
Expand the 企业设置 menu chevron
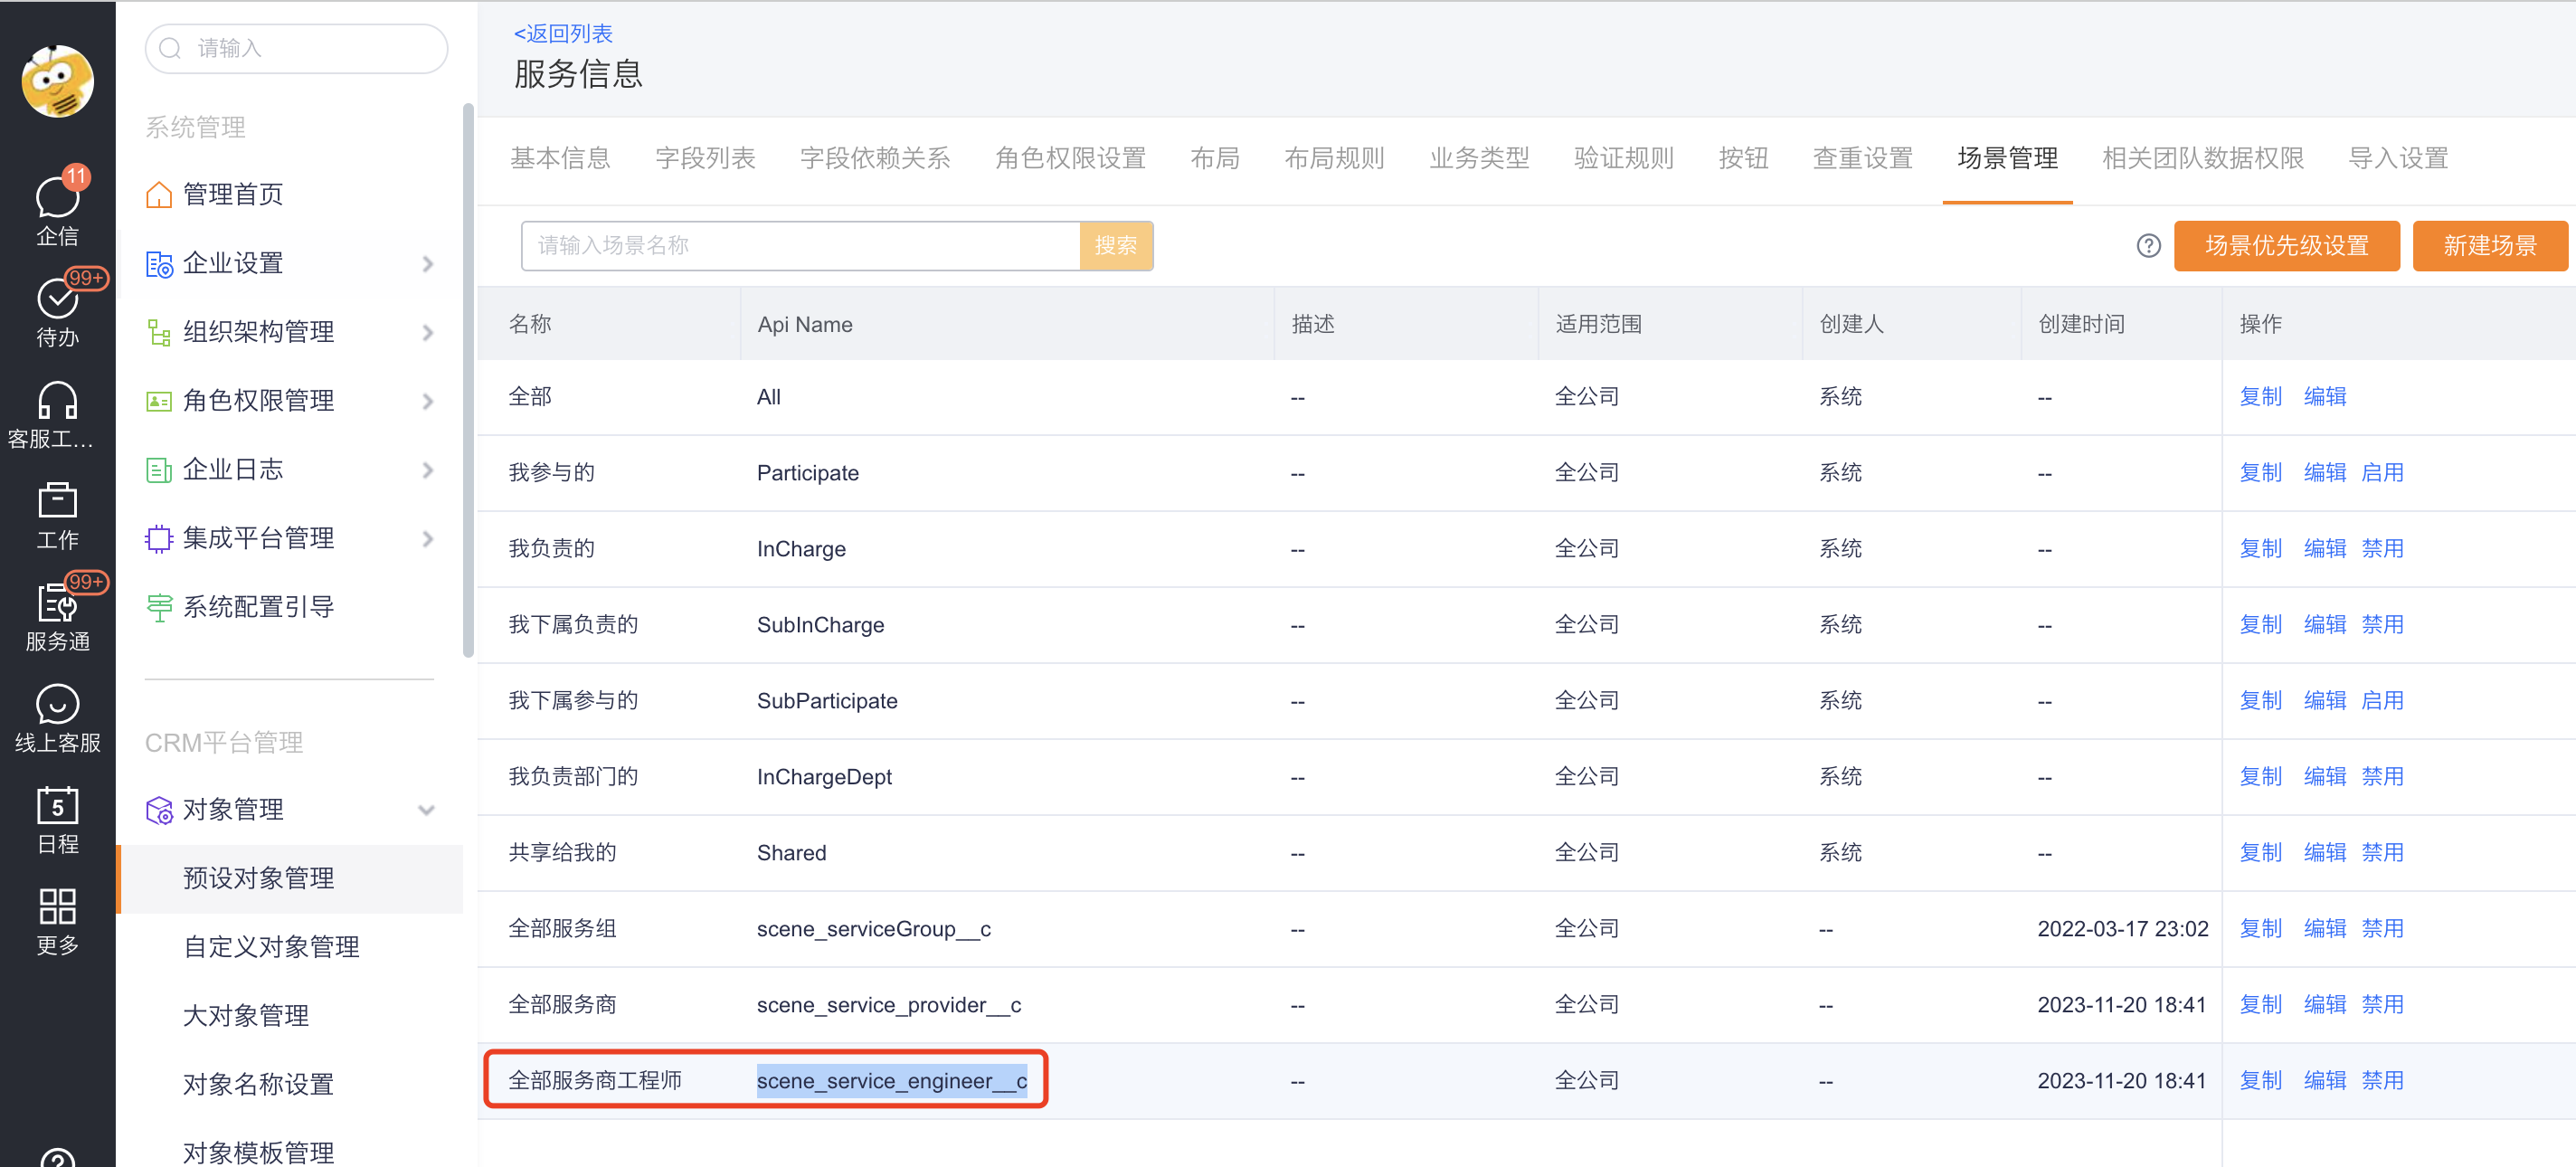point(428,264)
